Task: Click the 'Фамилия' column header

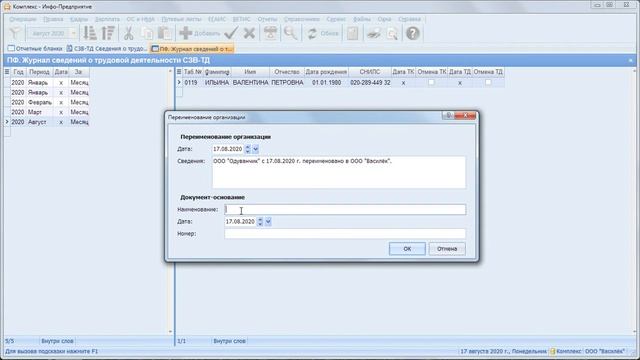Action: coord(217,72)
